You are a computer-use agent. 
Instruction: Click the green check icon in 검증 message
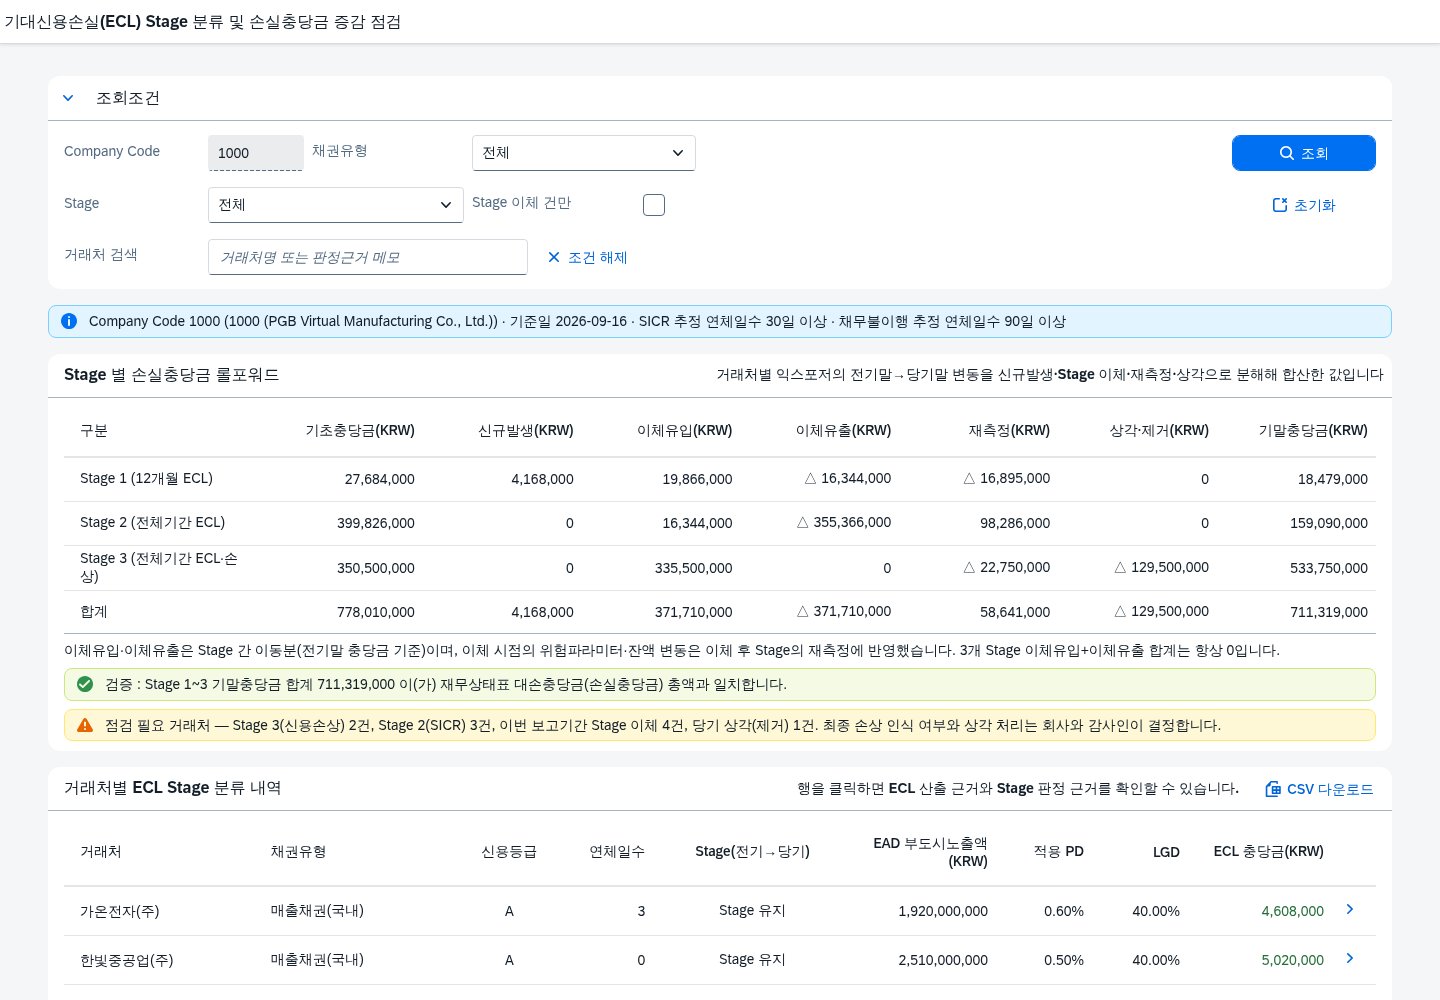click(85, 684)
